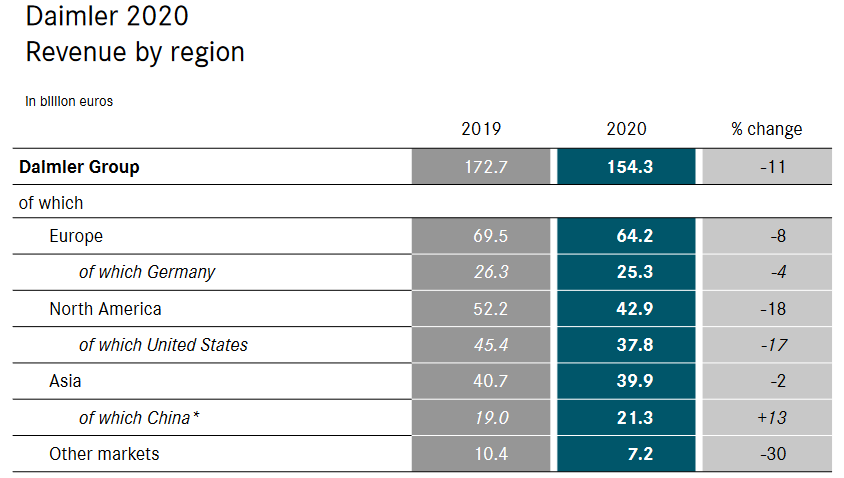Screen dimensions: 844x478
Task: Click the Daimler Group row label
Action: 79,167
